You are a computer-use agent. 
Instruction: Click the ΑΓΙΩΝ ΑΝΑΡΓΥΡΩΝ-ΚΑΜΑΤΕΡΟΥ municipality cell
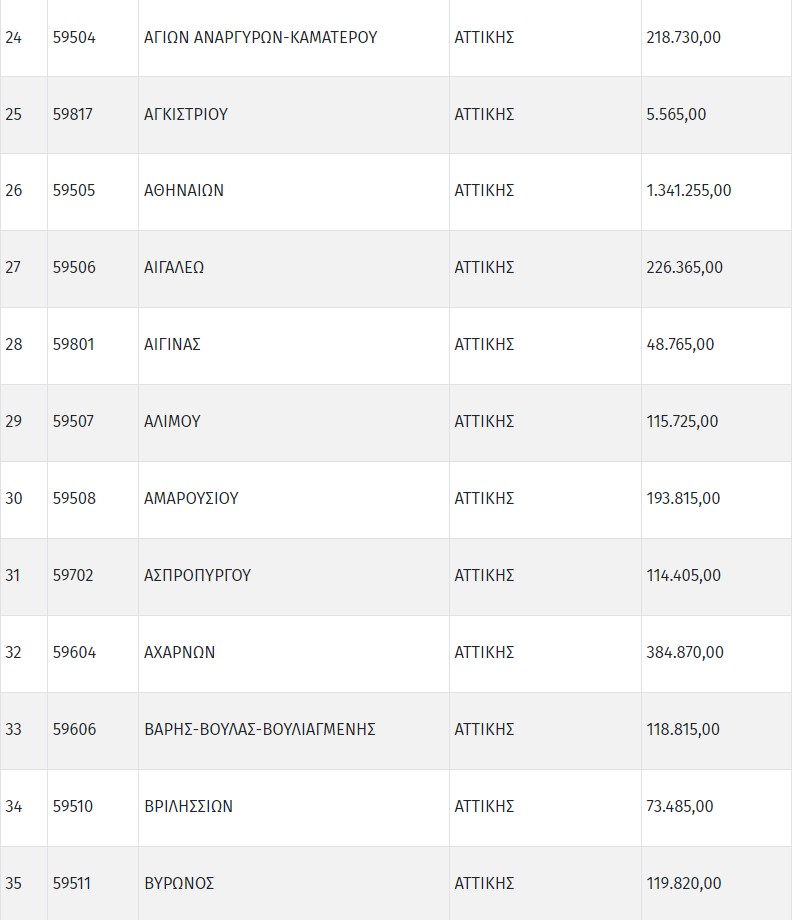pos(260,37)
